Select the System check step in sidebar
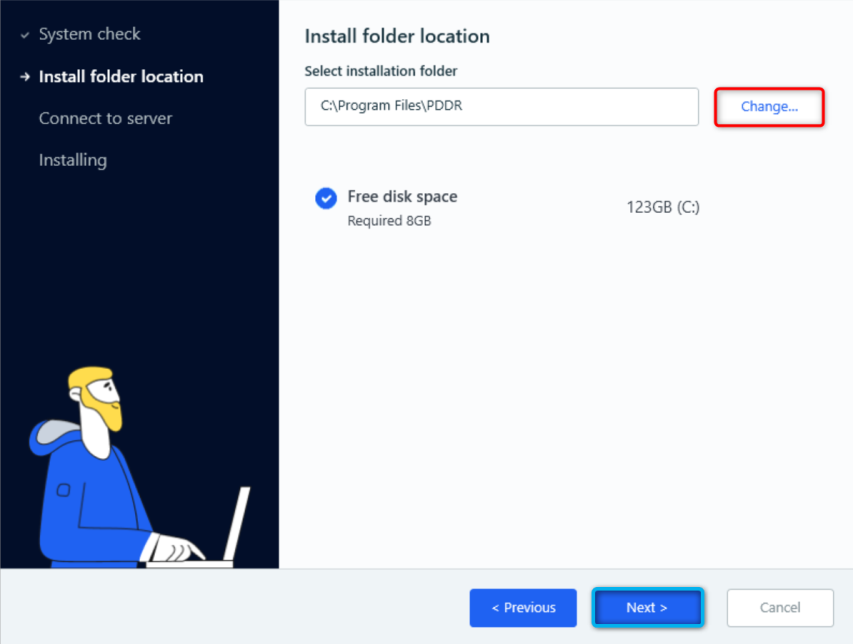Screen dimensions: 853x644 89,34
